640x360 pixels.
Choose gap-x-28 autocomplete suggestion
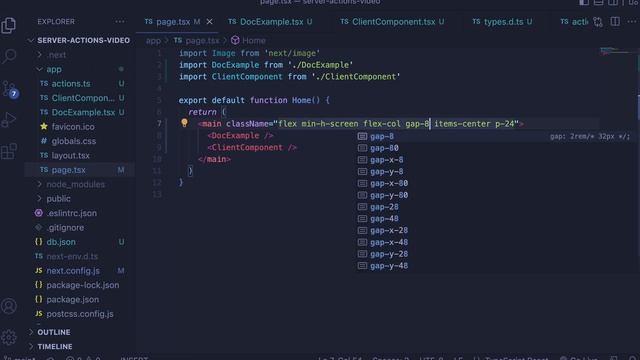[493, 231]
